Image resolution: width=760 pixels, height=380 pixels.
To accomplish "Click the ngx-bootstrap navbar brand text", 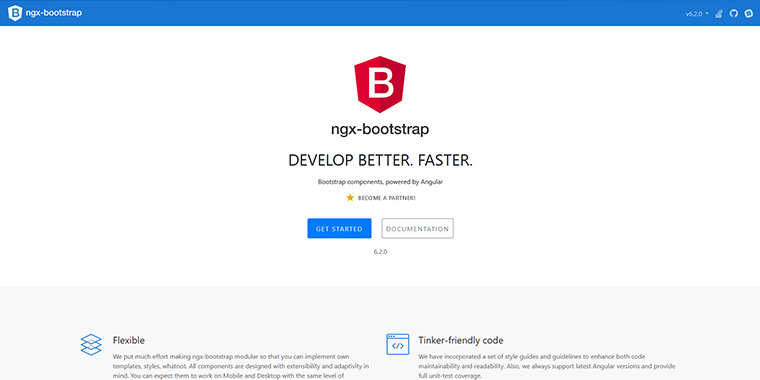I will pos(53,13).
